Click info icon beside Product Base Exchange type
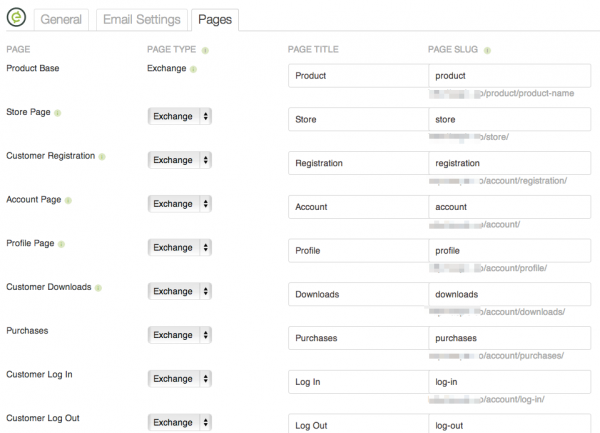The height and width of the screenshot is (433, 600). [x=193, y=69]
